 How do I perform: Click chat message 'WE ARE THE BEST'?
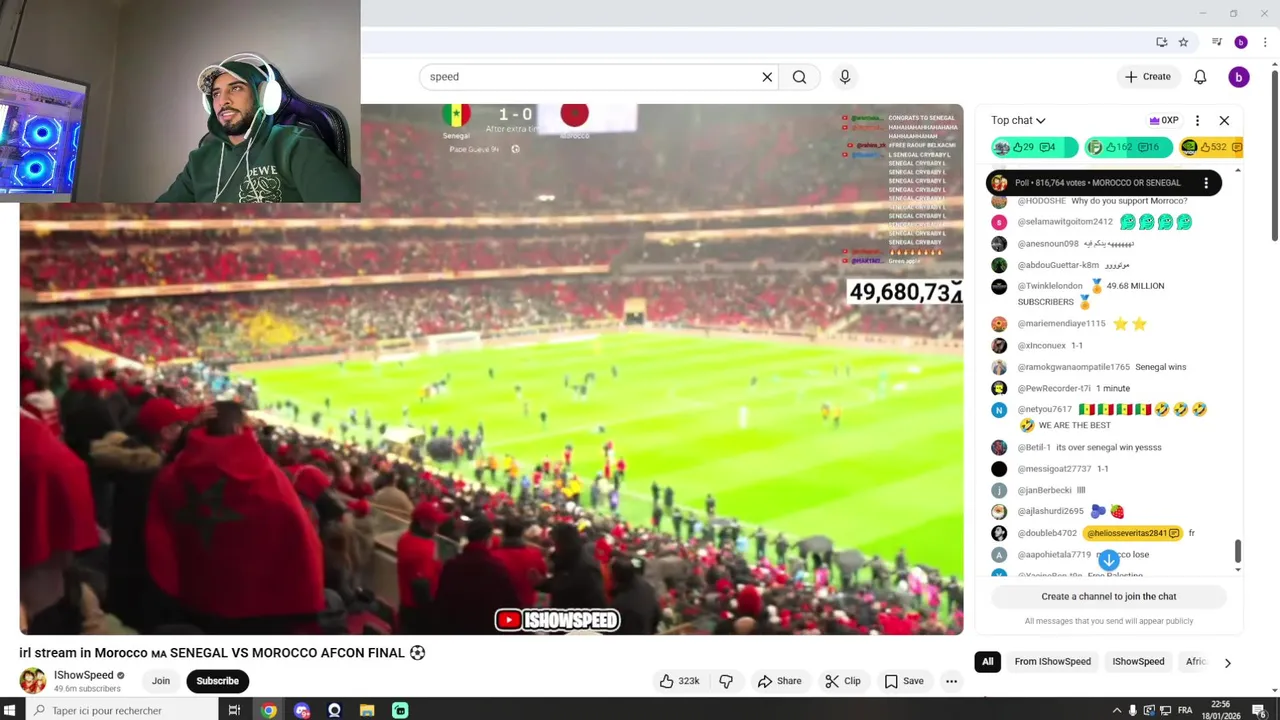pos(1075,425)
